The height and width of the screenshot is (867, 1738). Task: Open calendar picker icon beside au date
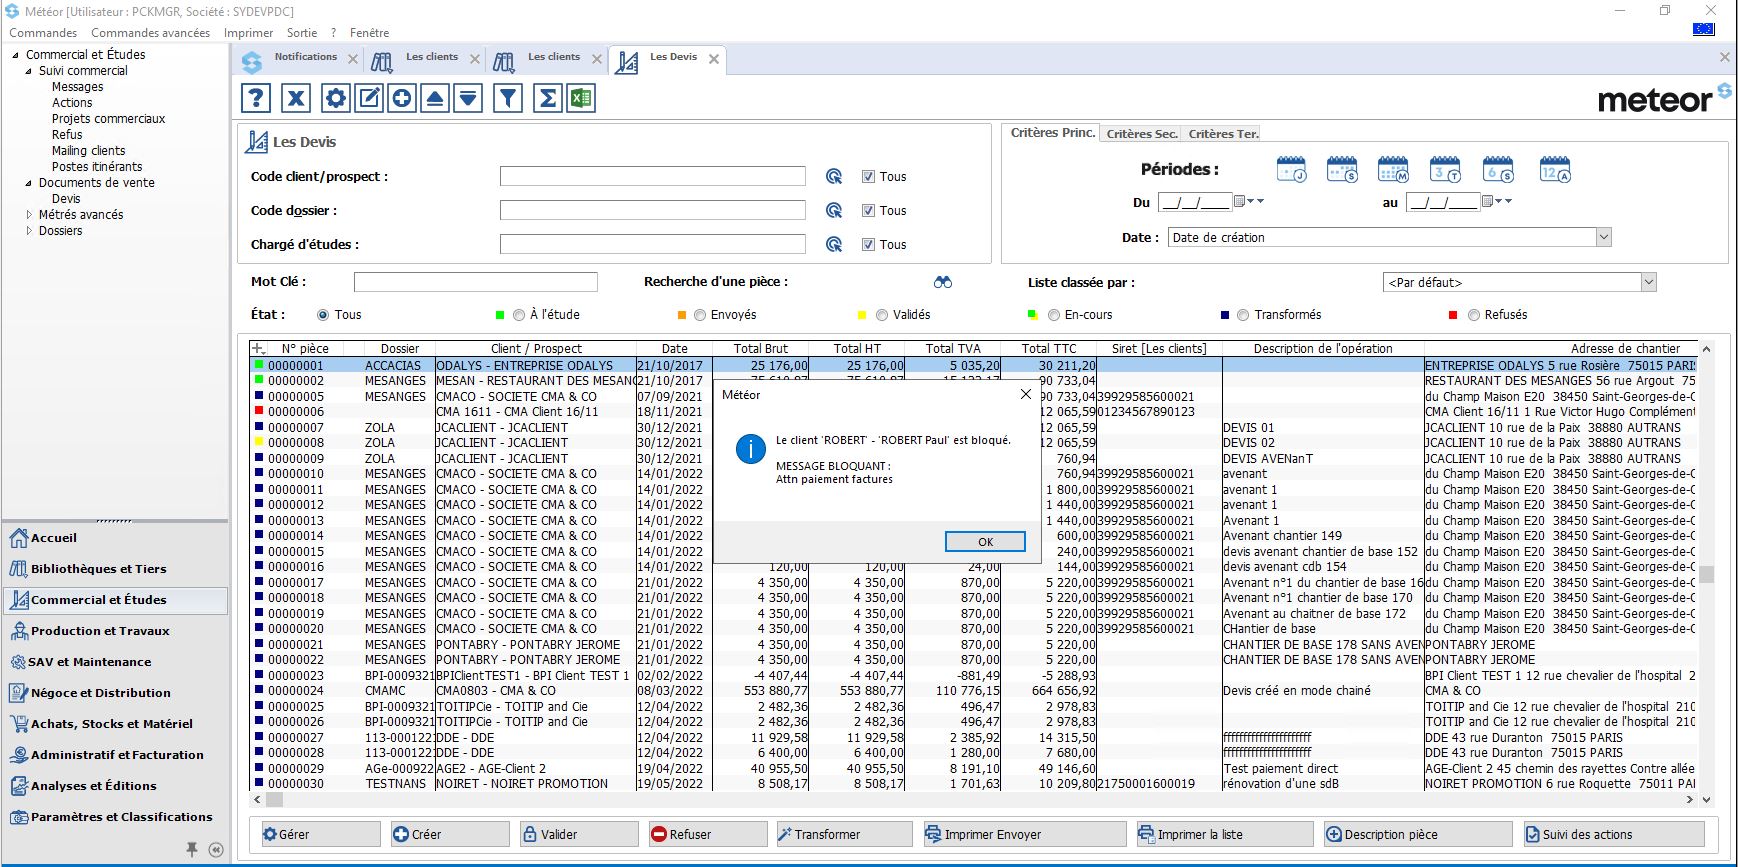point(1487,201)
